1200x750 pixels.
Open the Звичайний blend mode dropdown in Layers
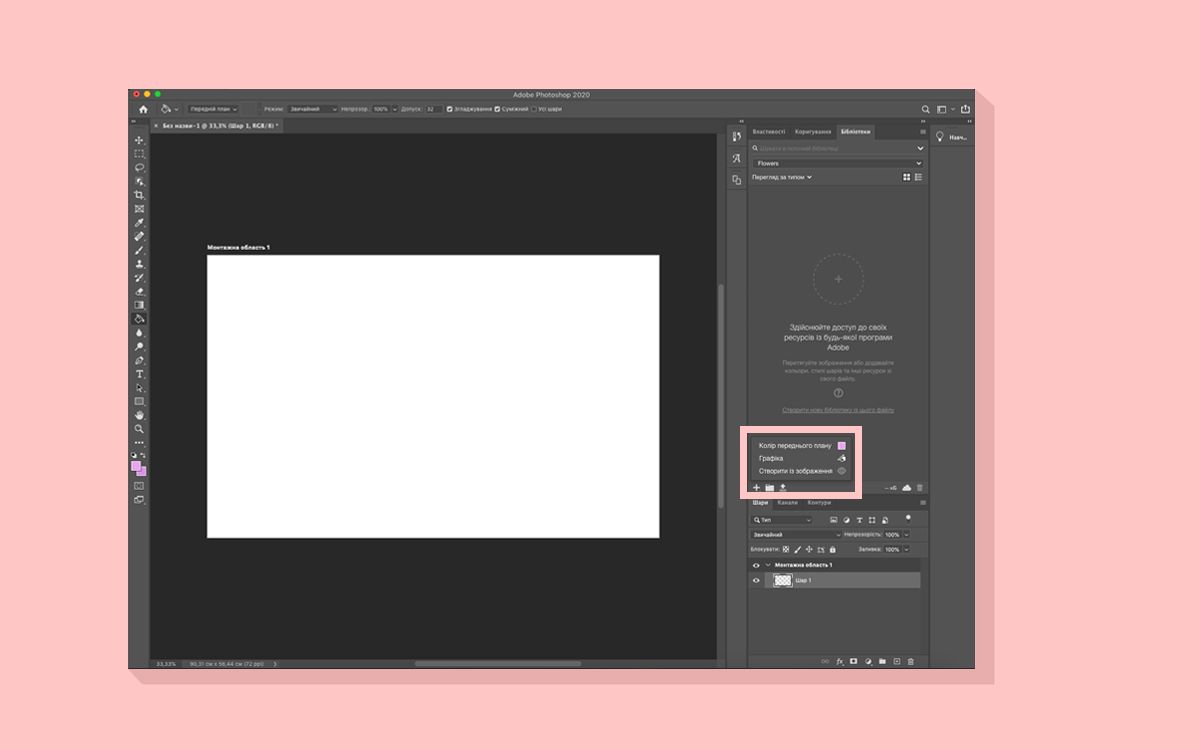(796, 535)
